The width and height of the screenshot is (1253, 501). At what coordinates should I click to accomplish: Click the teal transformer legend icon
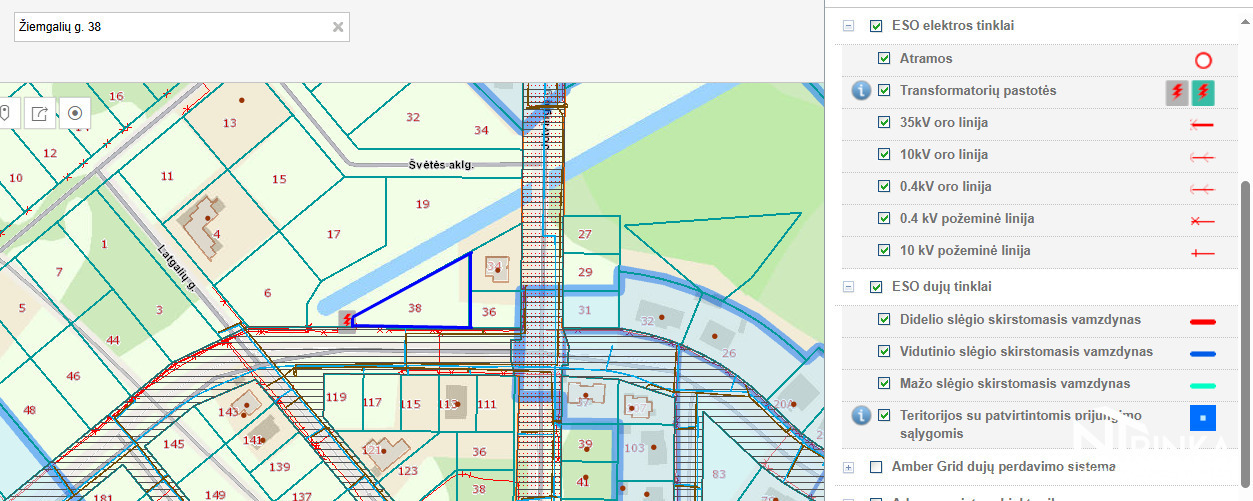click(1204, 92)
